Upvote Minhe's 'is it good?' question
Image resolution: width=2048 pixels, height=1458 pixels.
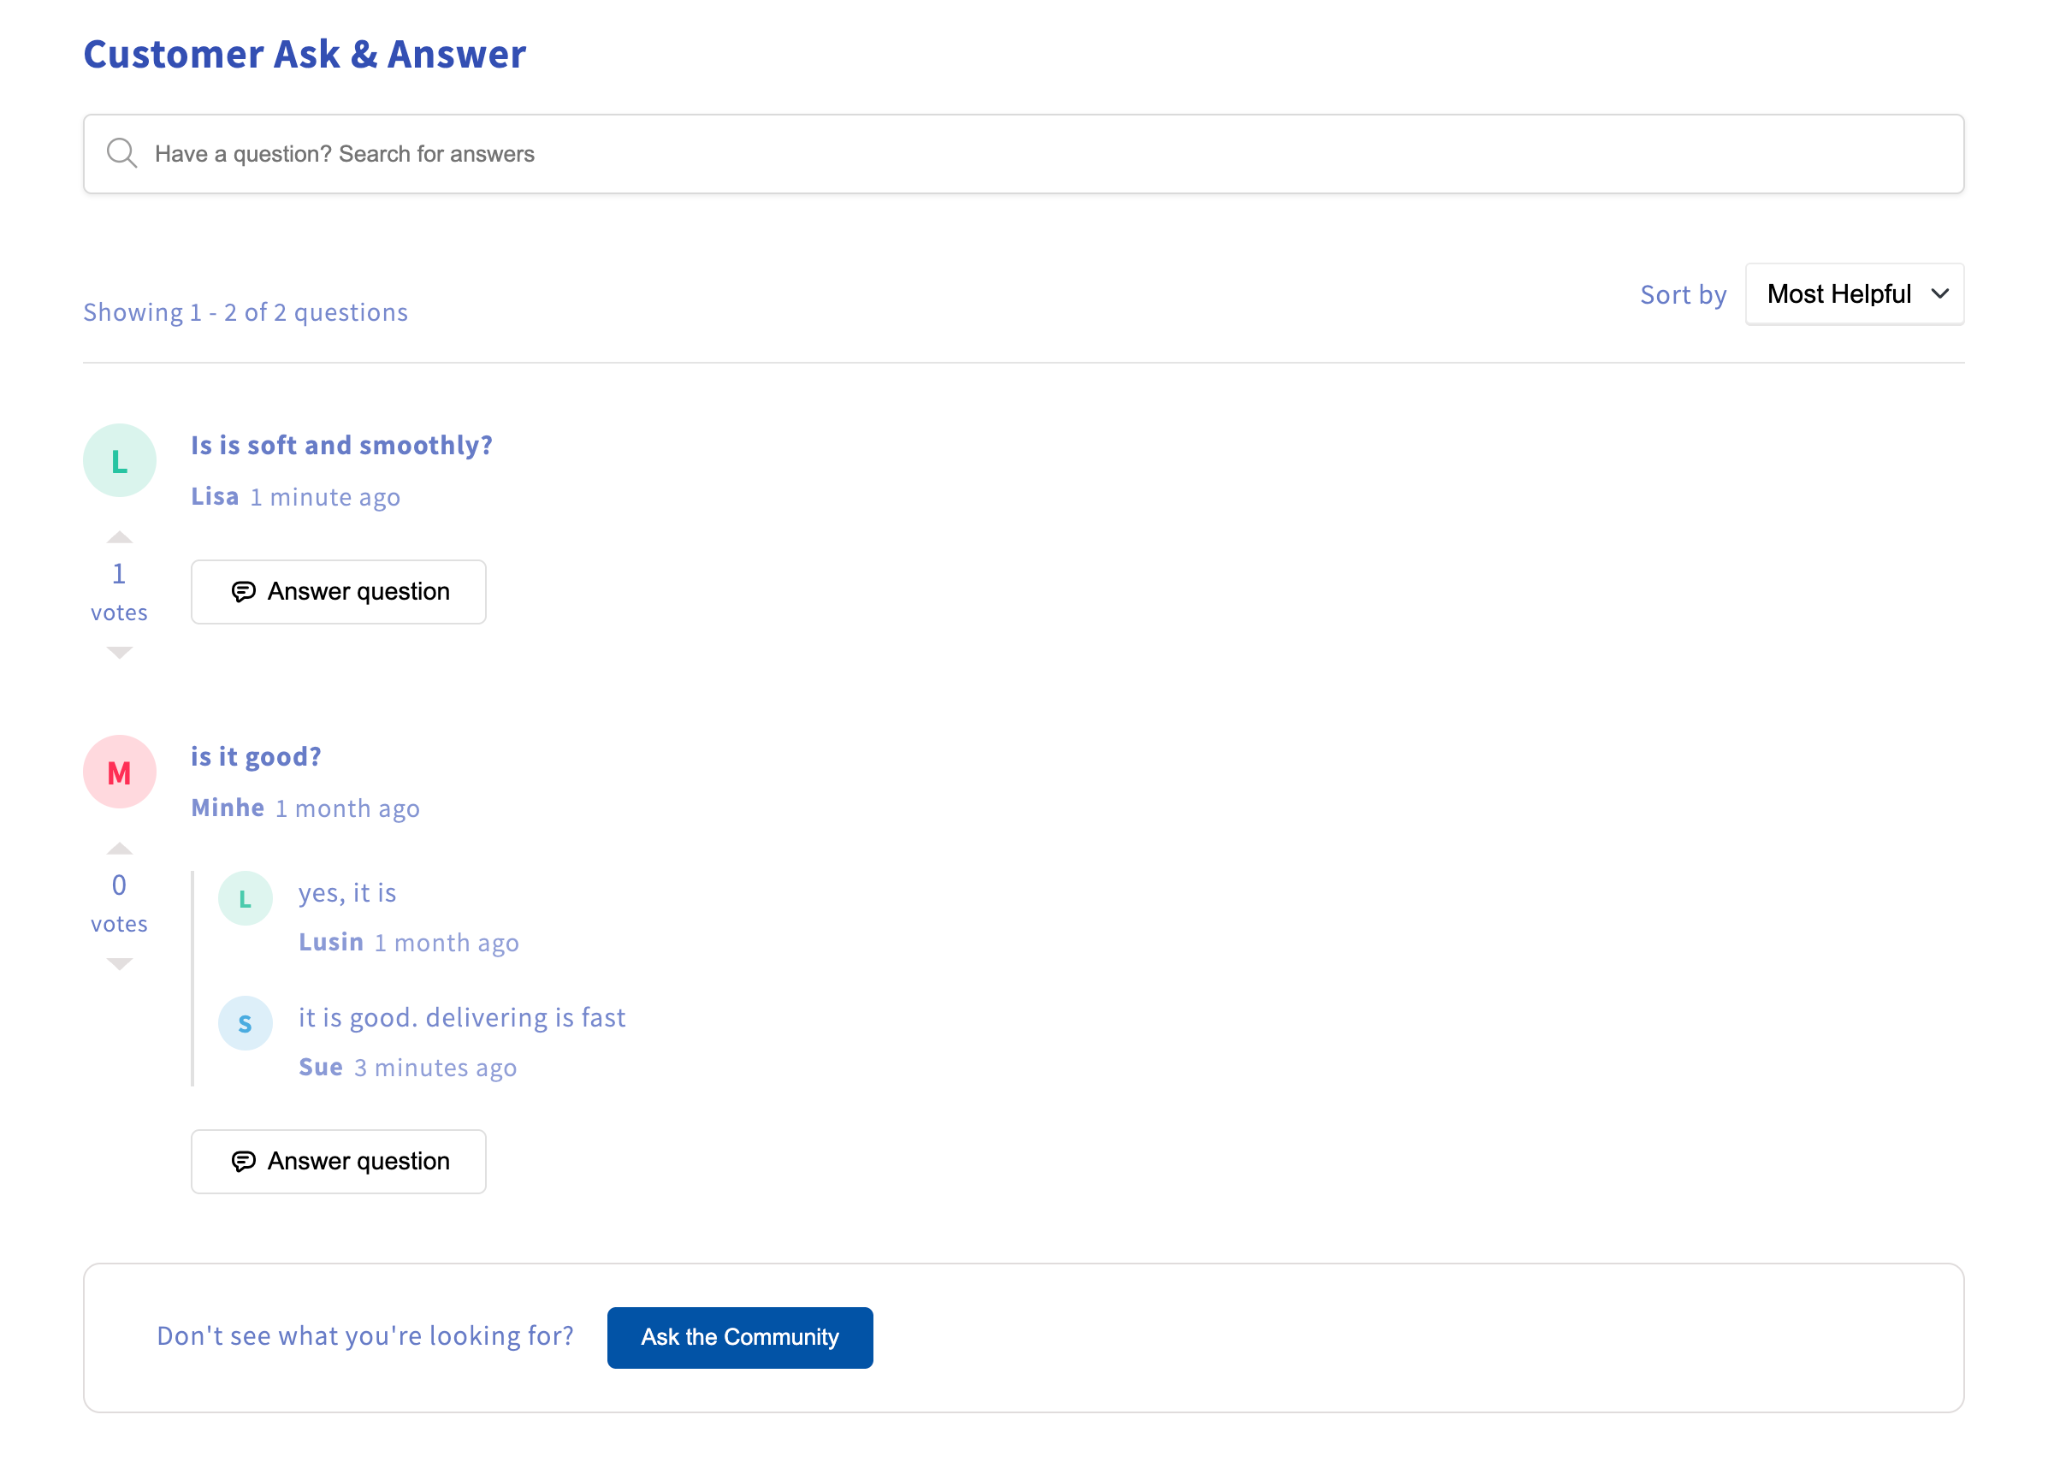click(119, 849)
